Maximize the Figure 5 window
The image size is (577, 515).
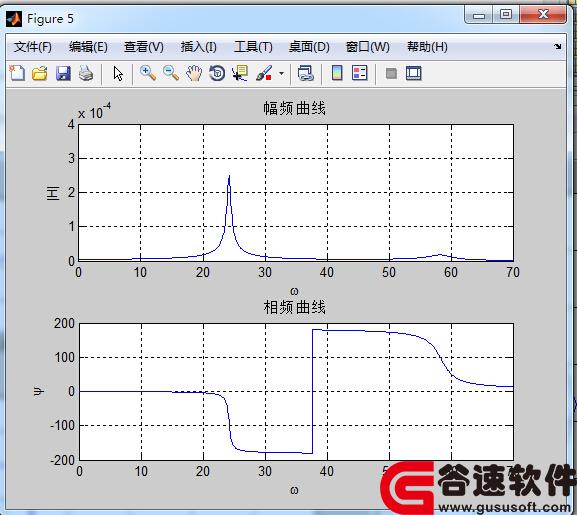(x=506, y=15)
